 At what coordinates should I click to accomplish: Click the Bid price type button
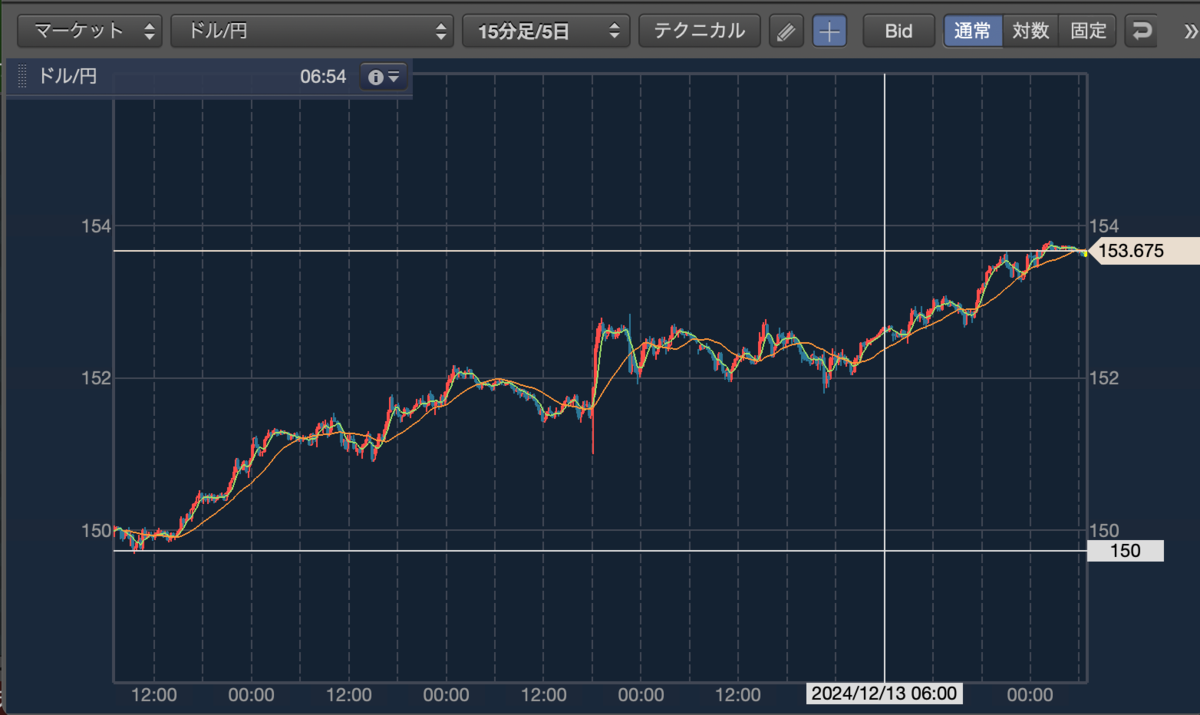[x=898, y=31]
